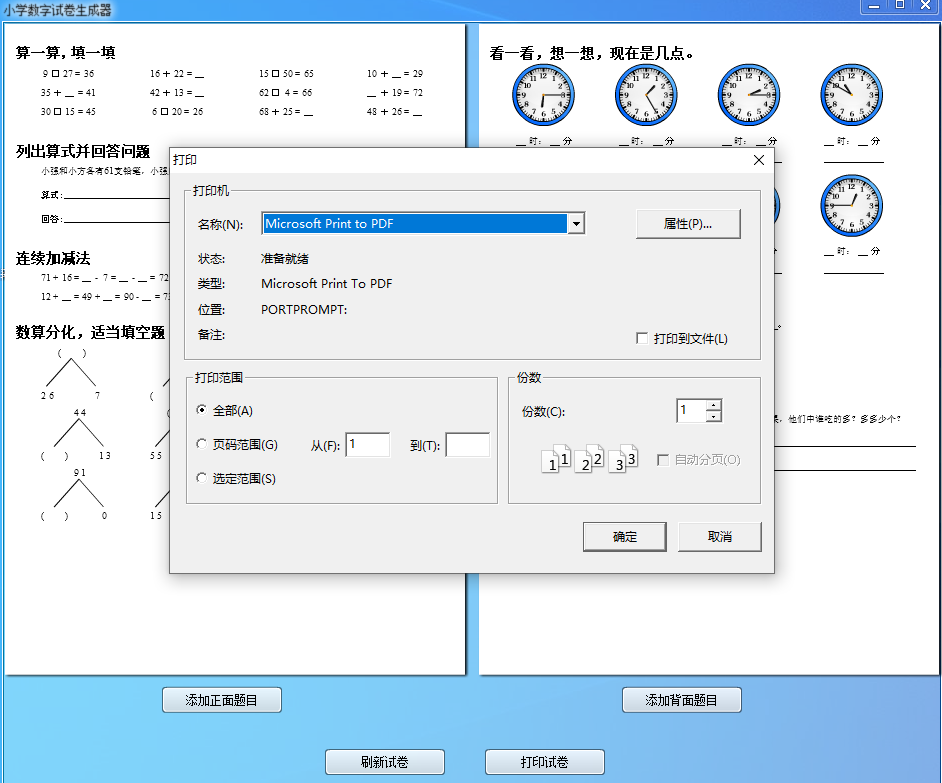This screenshot has width=942, height=783.
Task: Choose the Selection (选定范围) radio button
Action: tap(202, 478)
